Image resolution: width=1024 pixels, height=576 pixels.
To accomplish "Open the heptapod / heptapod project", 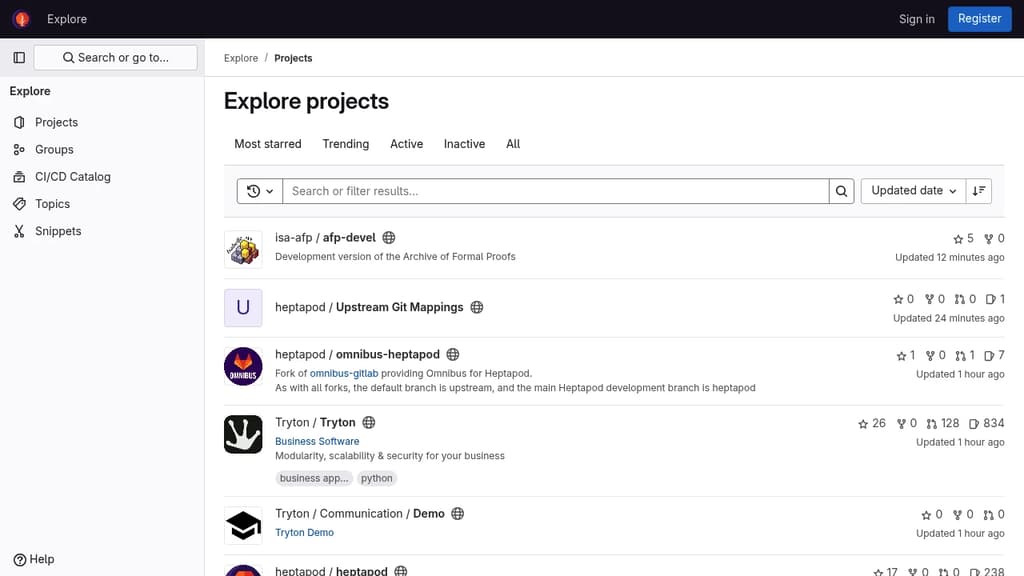I will click(331, 571).
